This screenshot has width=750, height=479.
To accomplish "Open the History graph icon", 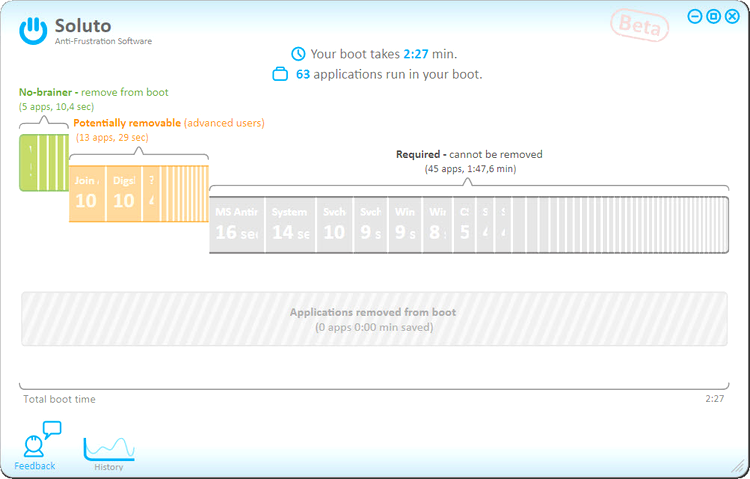I will coord(109,449).
